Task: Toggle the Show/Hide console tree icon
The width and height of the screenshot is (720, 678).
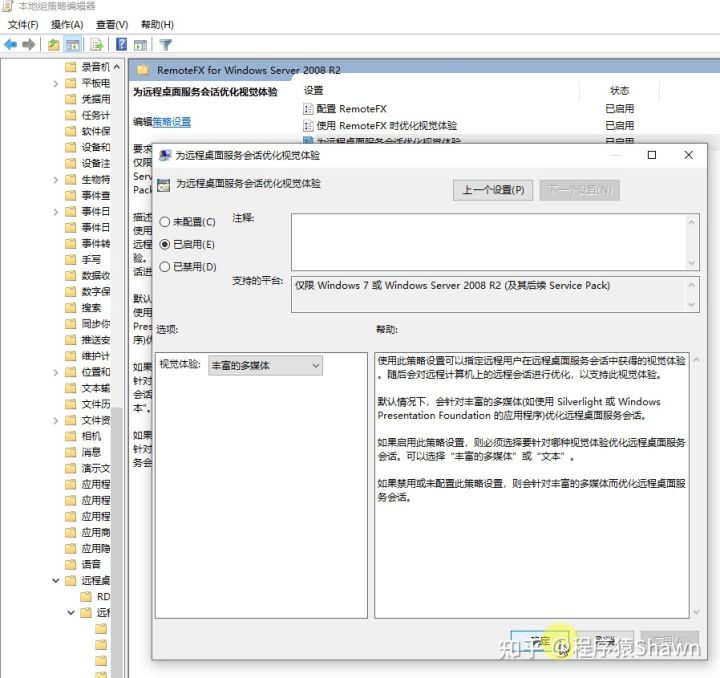Action: (x=73, y=45)
